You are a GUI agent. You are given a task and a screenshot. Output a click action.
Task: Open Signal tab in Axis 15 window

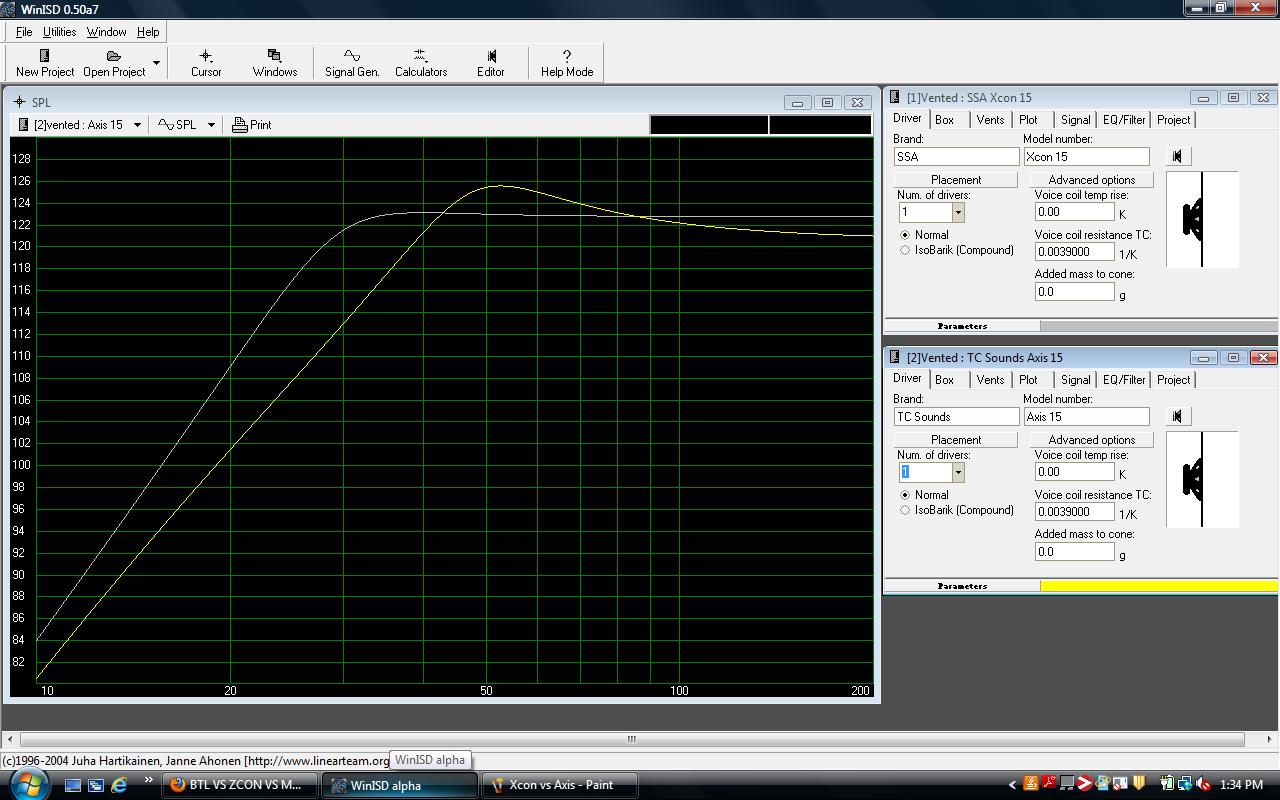1076,380
